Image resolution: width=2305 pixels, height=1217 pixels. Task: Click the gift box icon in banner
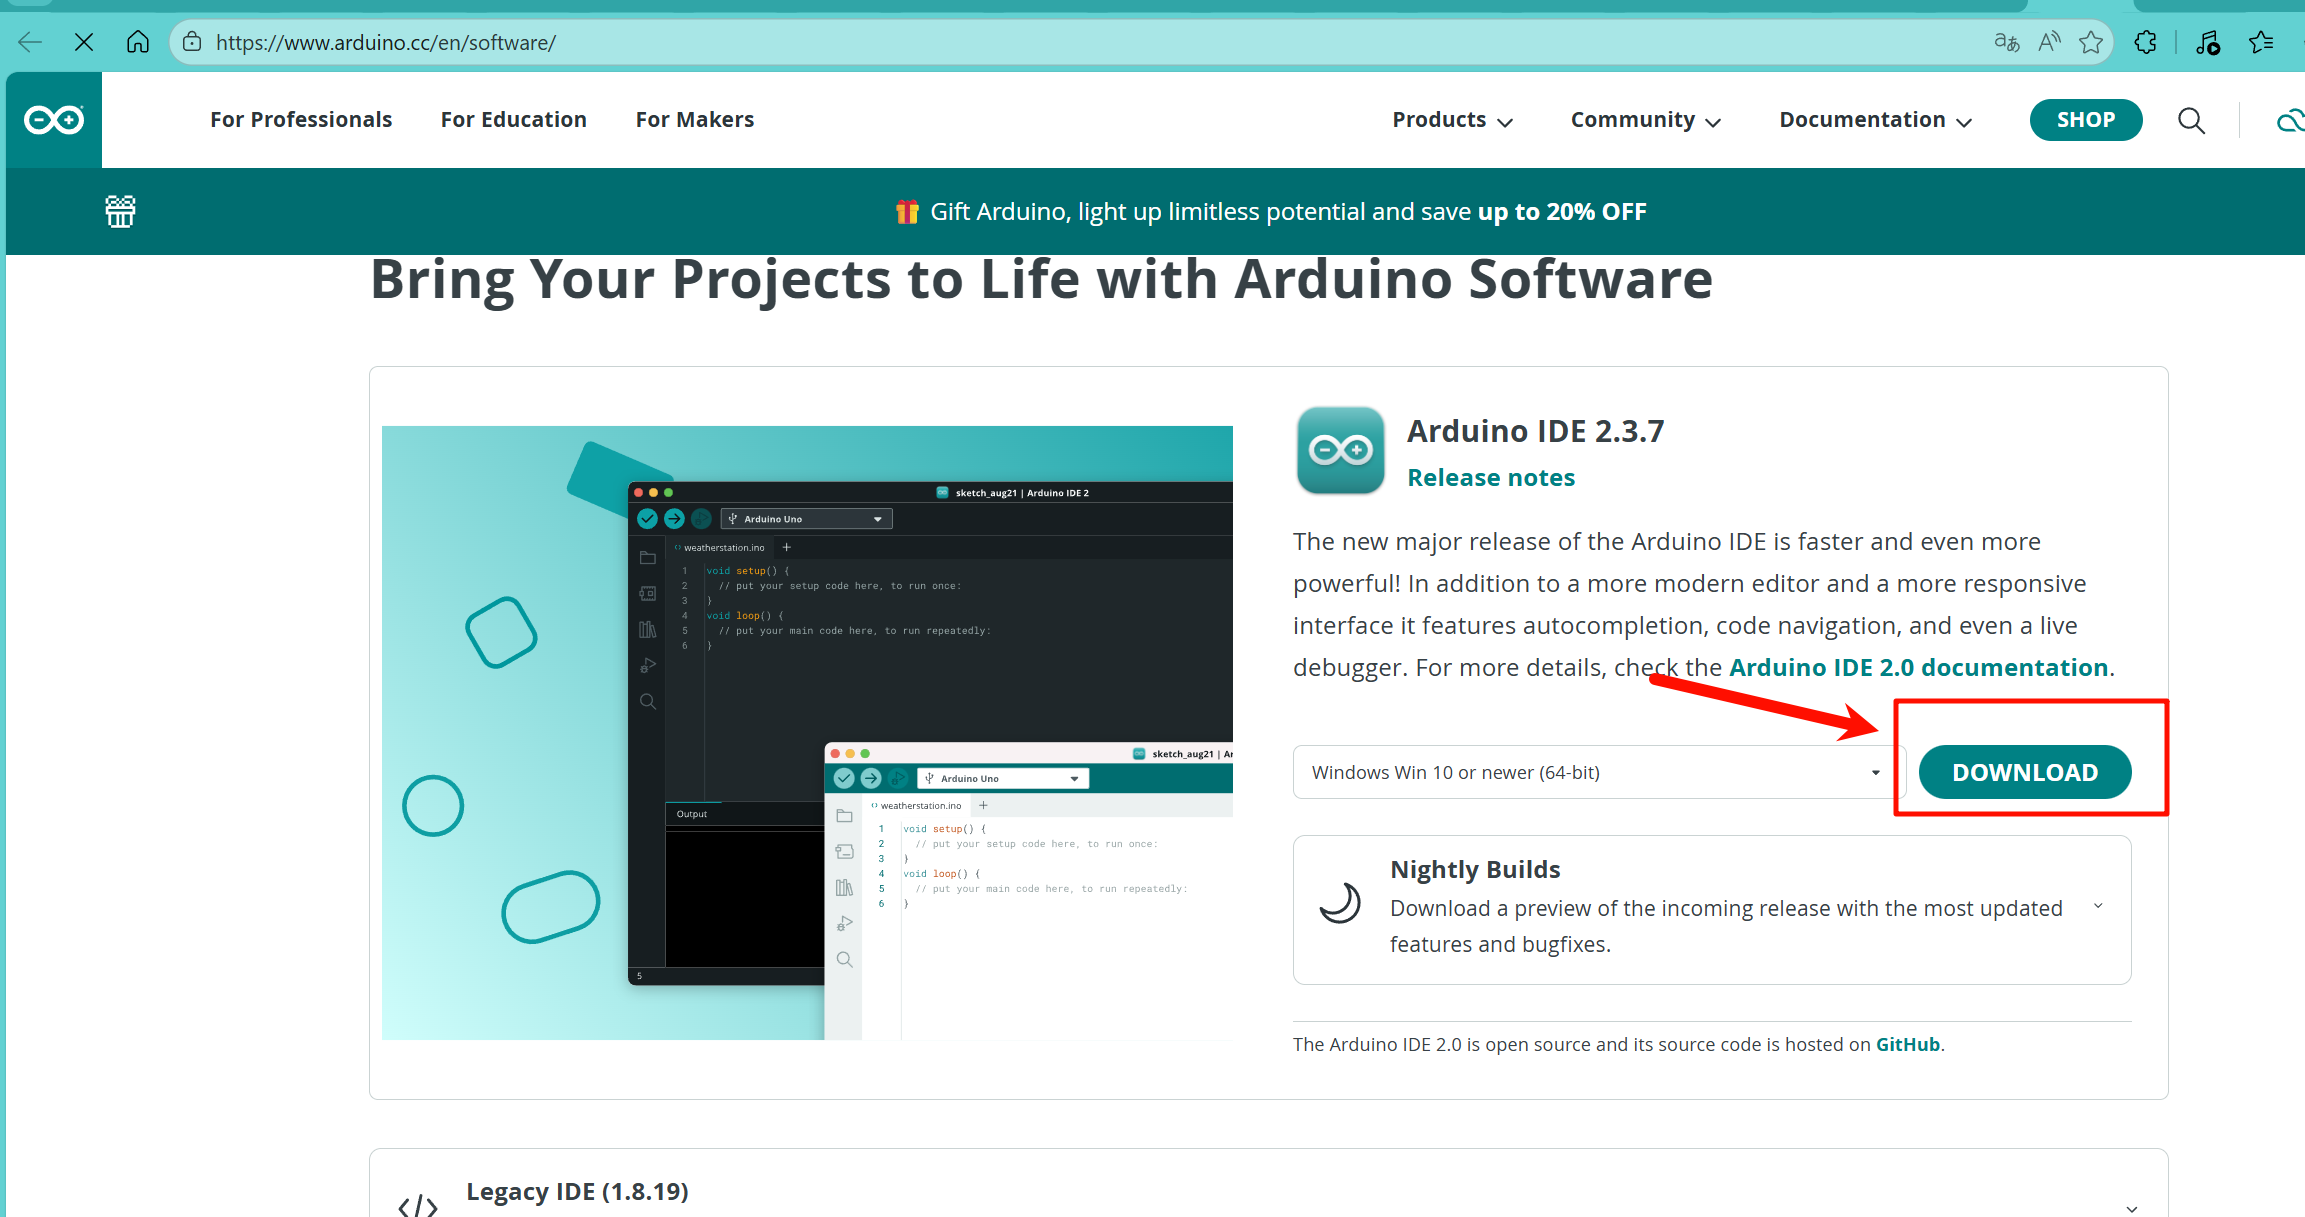coord(120,211)
